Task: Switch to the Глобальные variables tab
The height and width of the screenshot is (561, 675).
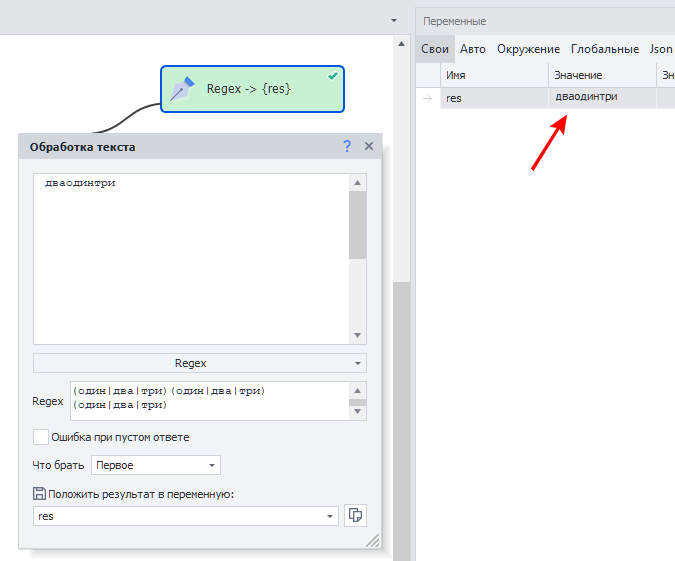Action: [x=605, y=49]
